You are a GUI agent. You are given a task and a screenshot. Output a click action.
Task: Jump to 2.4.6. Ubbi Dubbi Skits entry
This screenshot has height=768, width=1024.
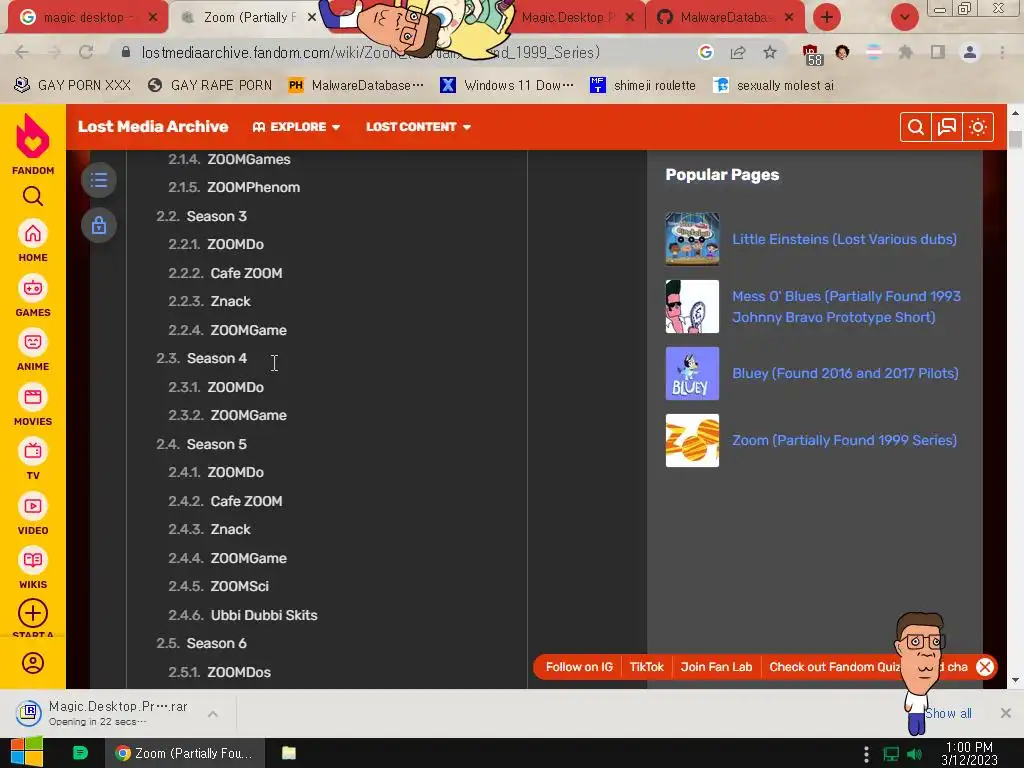coord(243,615)
